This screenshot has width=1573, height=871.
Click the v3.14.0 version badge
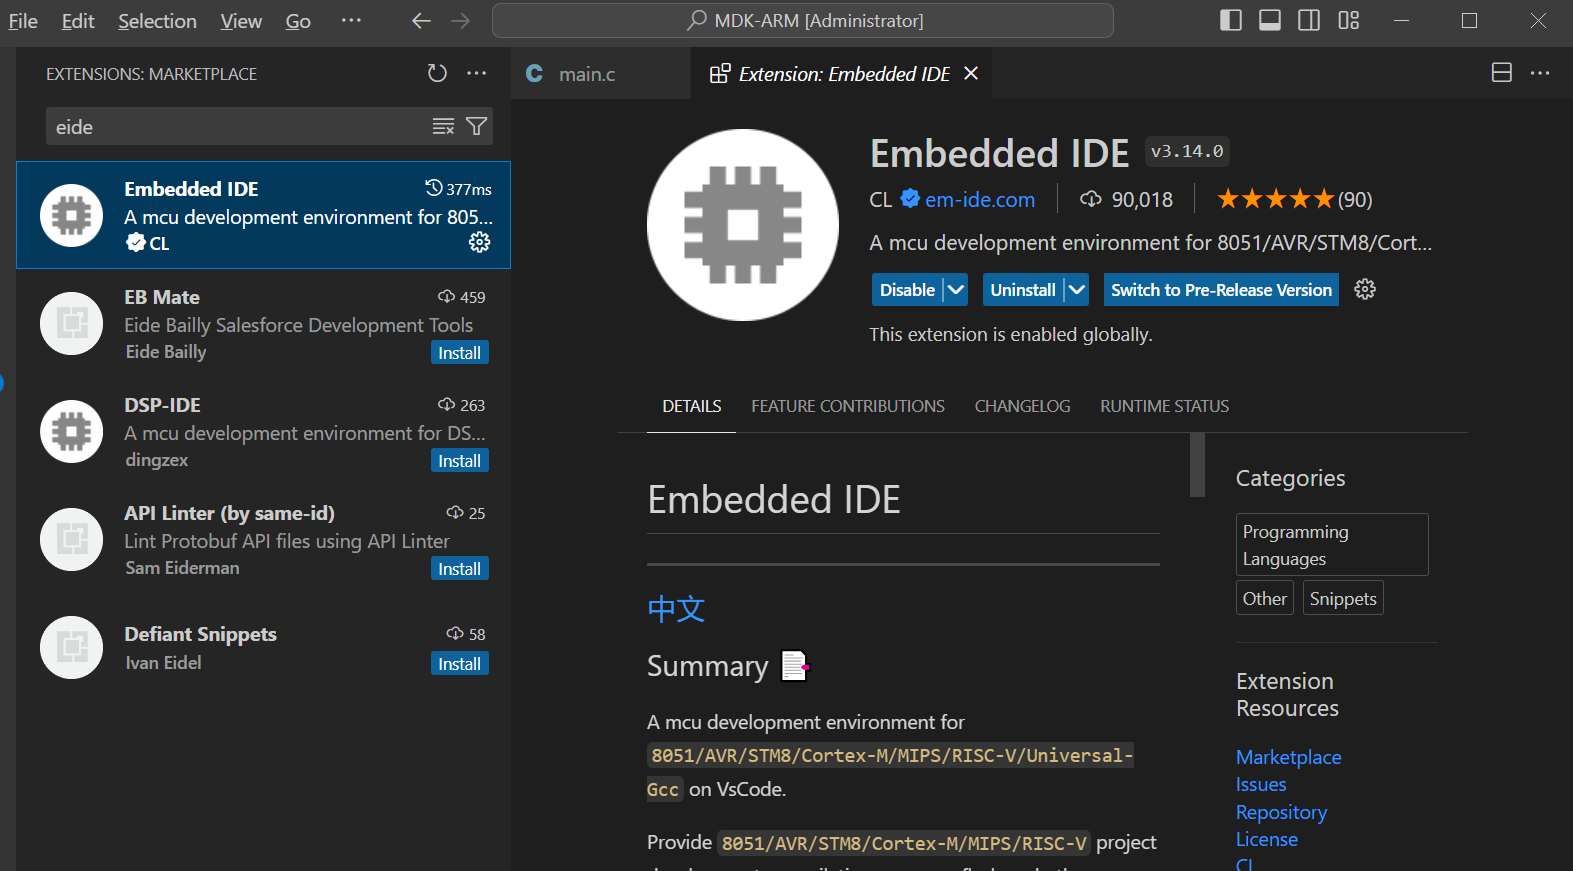coord(1187,151)
